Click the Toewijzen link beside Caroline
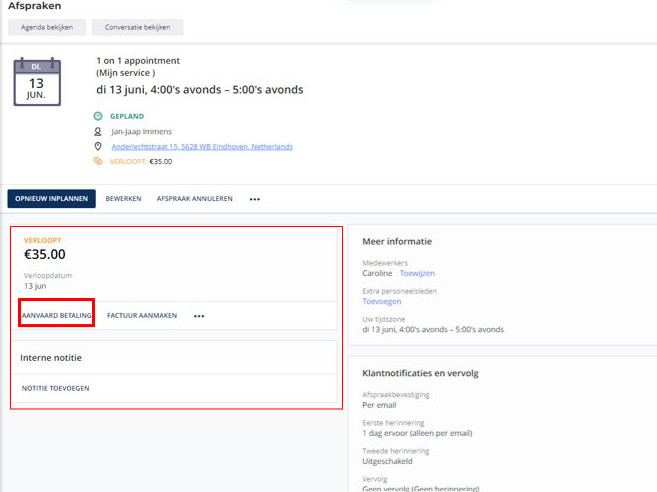 (x=417, y=273)
